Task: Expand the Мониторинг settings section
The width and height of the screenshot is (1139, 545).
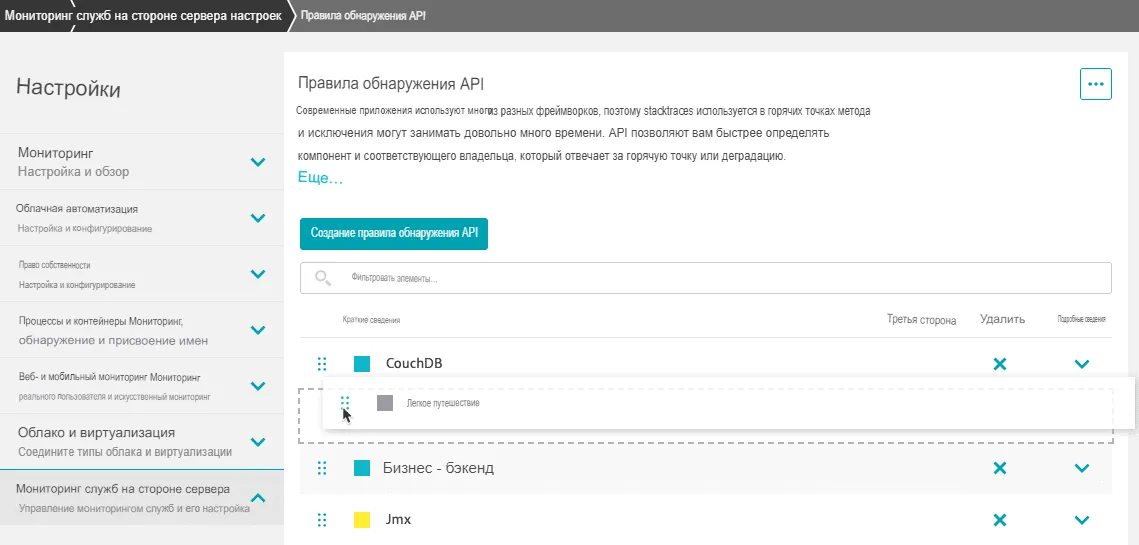Action: (x=257, y=162)
